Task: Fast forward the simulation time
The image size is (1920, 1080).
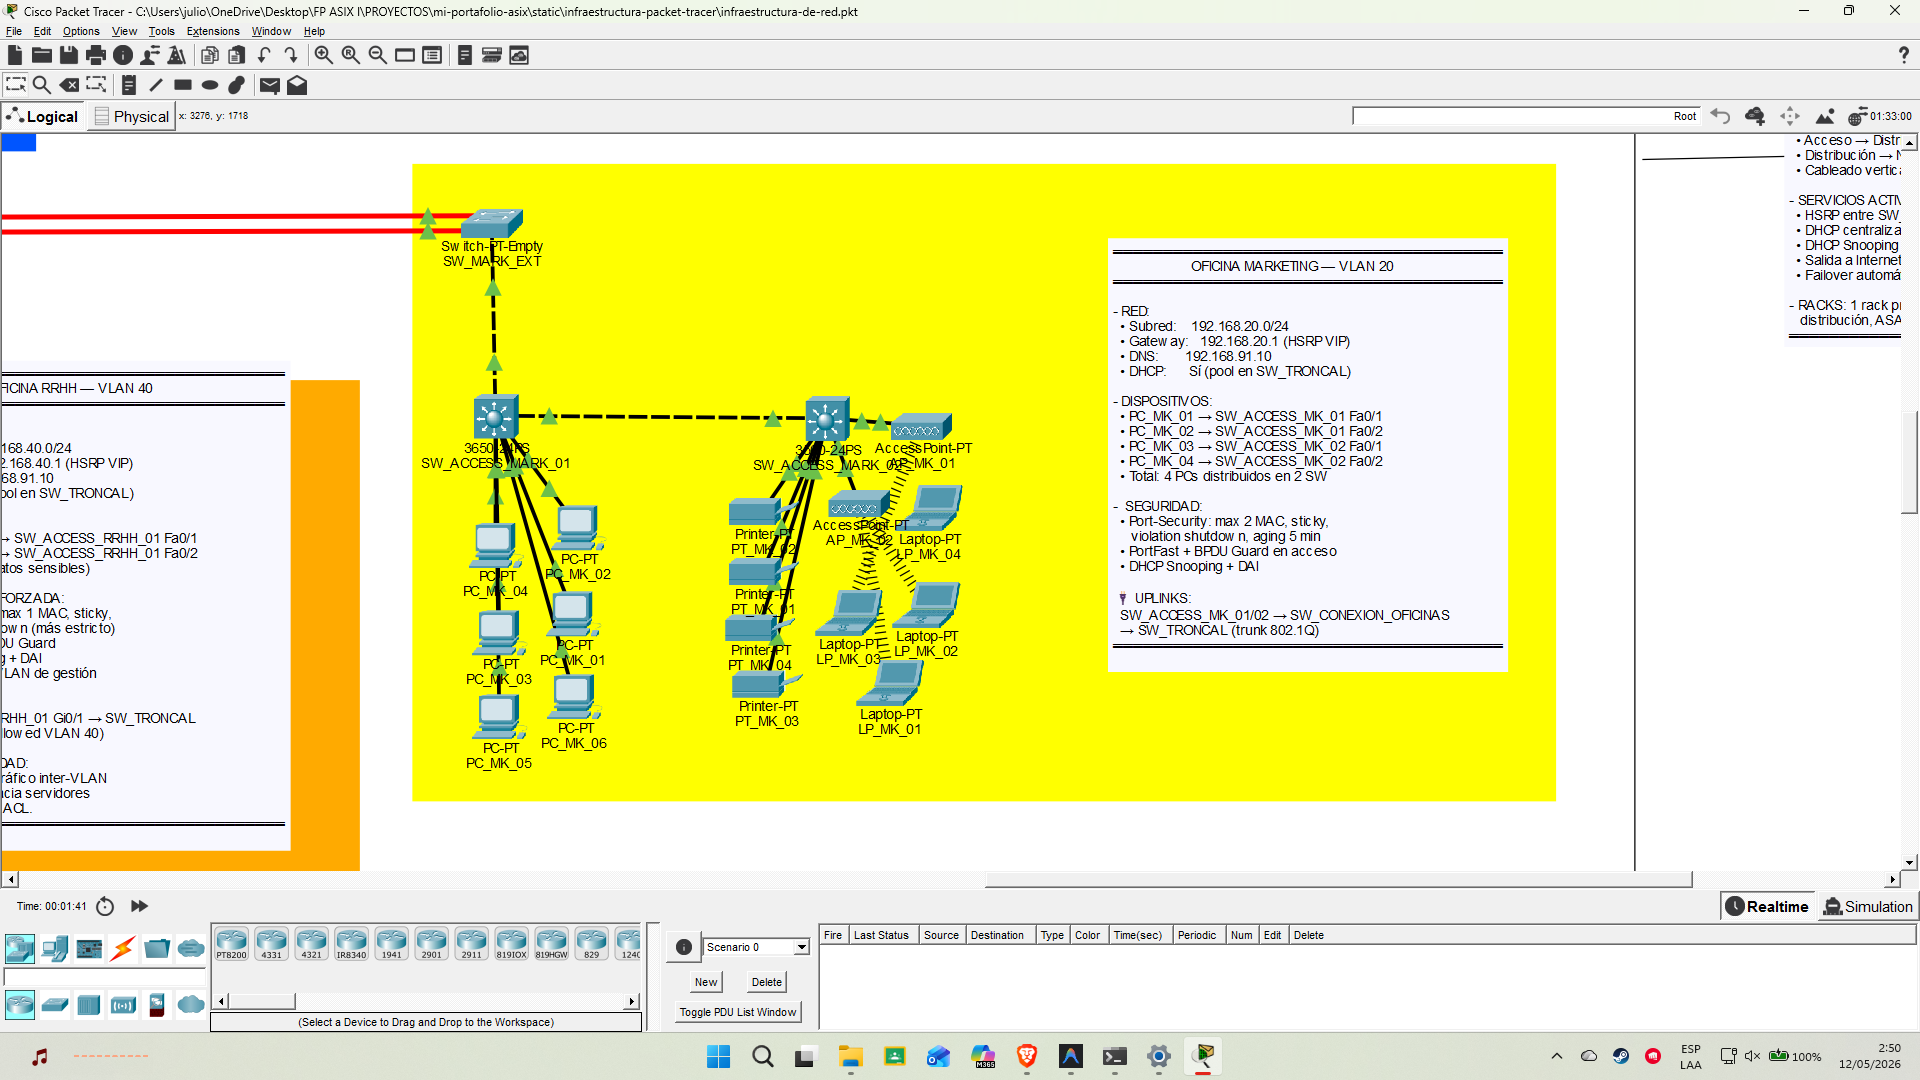Action: [x=139, y=906]
